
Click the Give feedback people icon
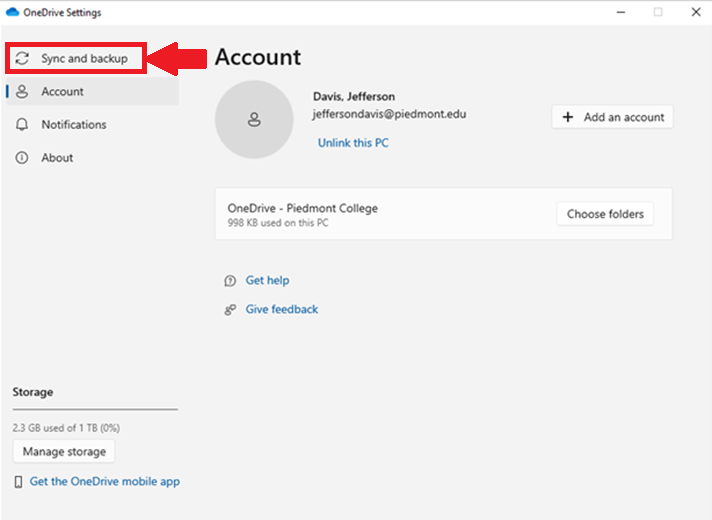(x=230, y=310)
